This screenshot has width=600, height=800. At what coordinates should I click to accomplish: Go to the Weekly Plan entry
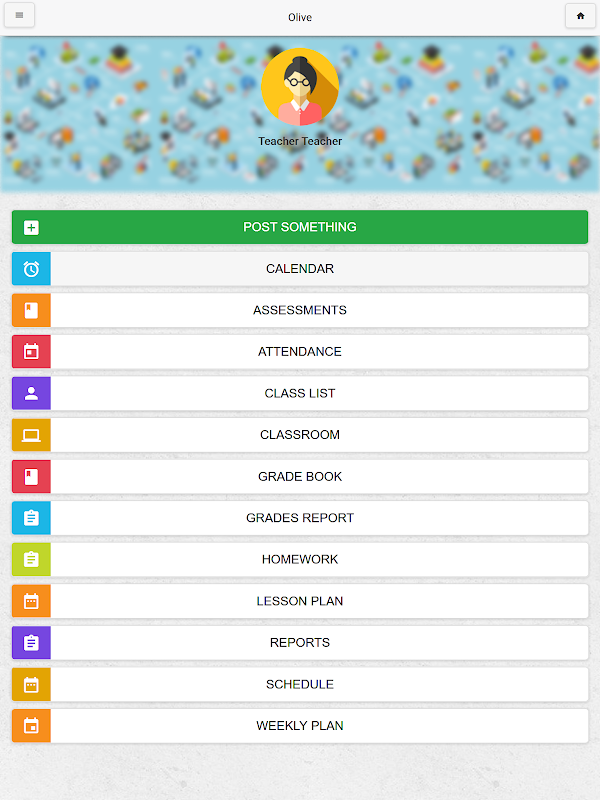click(300, 726)
